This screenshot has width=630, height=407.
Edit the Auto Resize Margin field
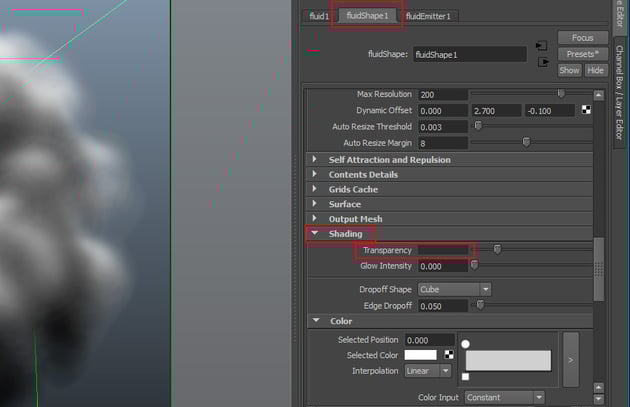(443, 143)
